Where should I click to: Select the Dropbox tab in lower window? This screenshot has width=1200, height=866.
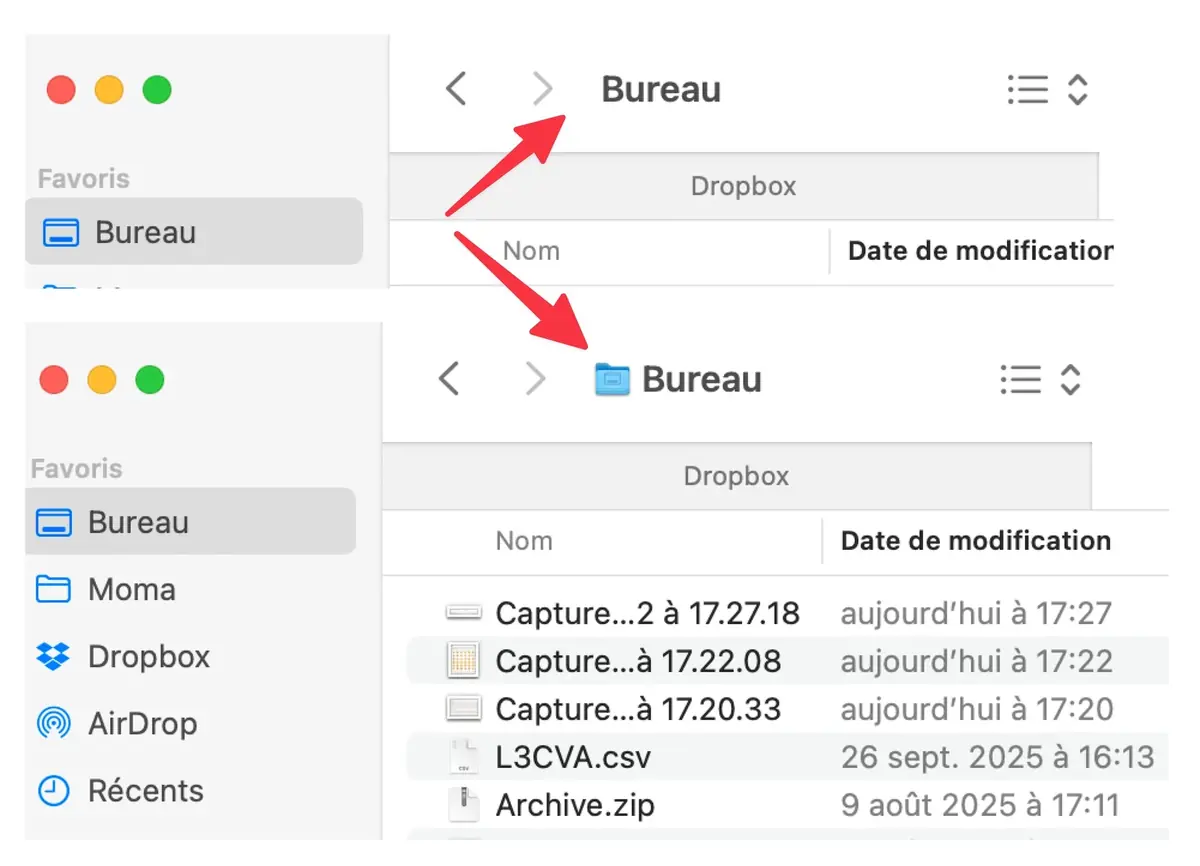(x=736, y=476)
